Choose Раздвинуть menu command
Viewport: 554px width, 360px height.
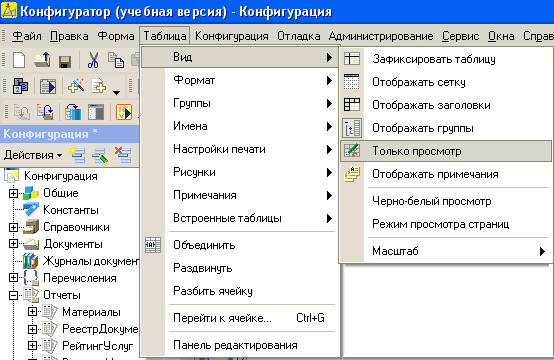(x=240, y=268)
